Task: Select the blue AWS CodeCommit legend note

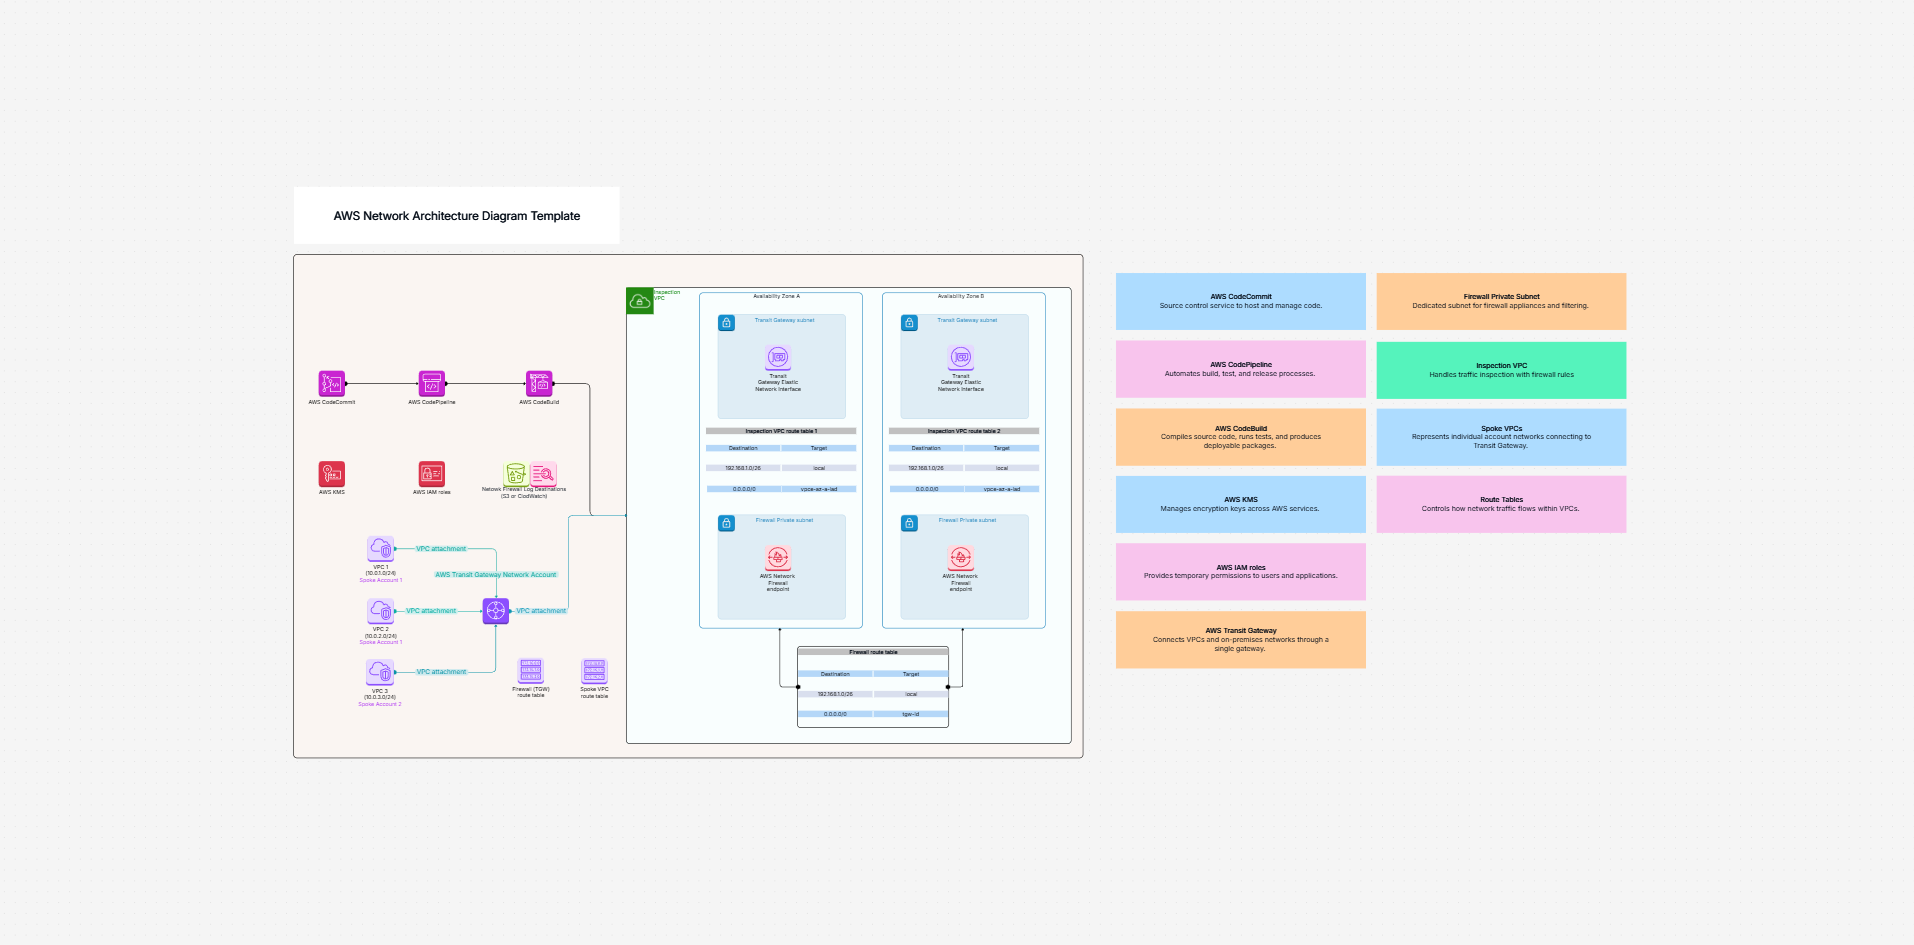Action: click(1241, 301)
